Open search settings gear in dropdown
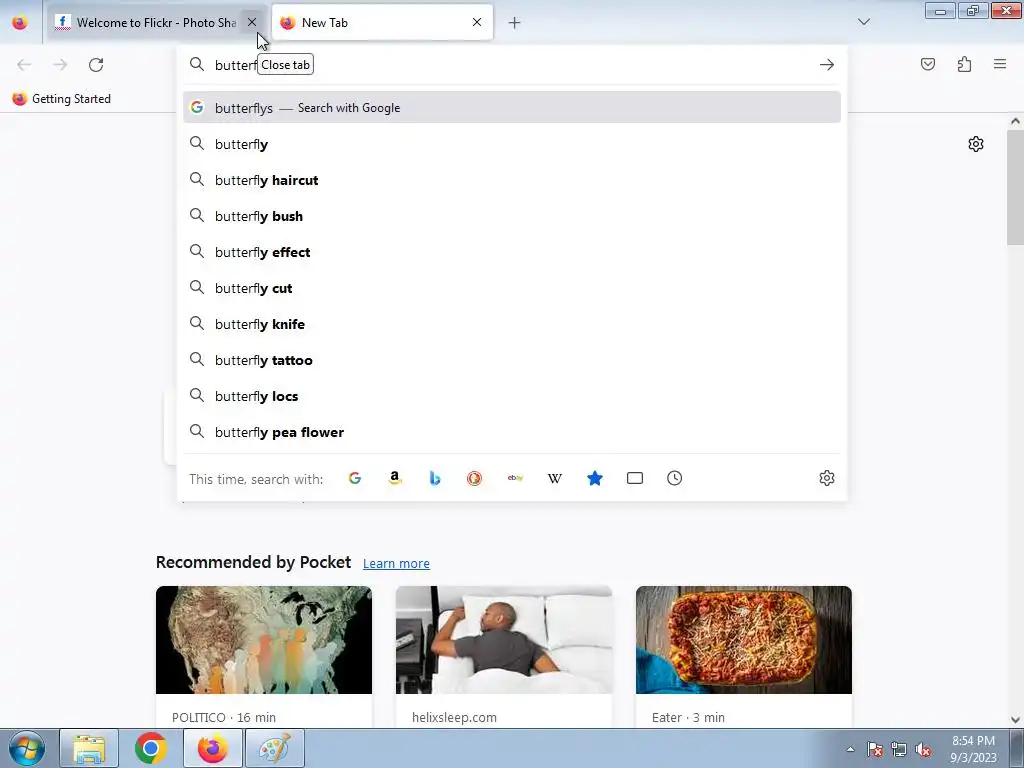This screenshot has height=768, width=1024. [827, 478]
